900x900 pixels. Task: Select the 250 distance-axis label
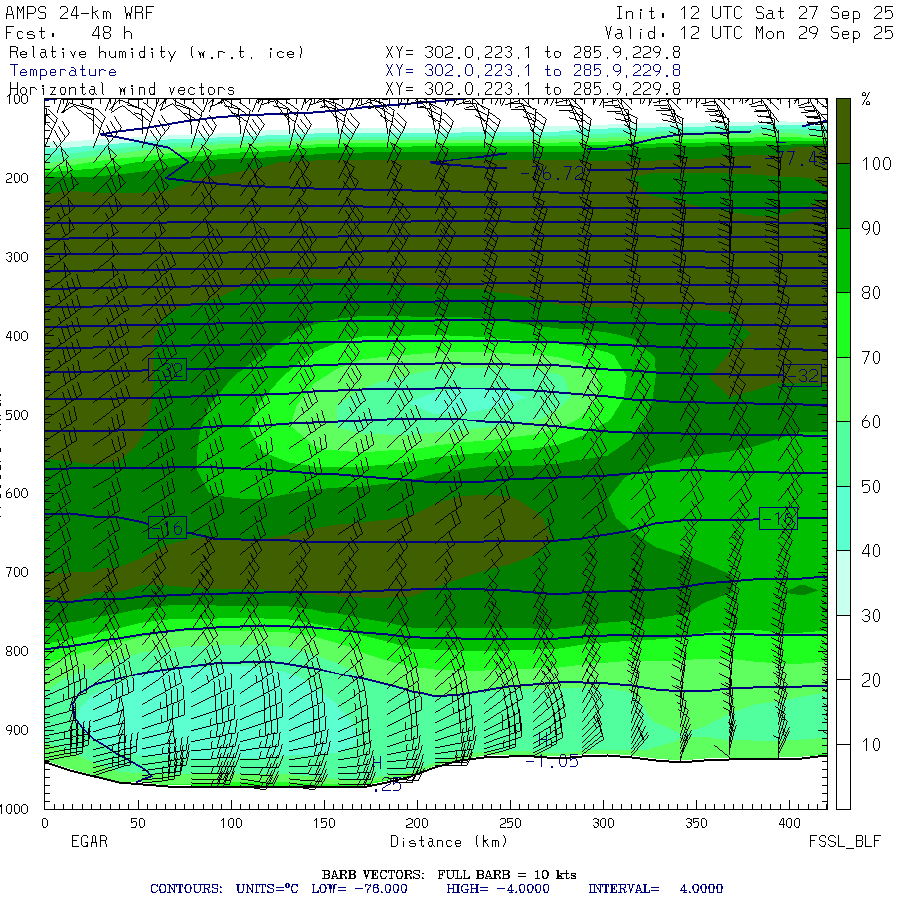tap(510, 823)
